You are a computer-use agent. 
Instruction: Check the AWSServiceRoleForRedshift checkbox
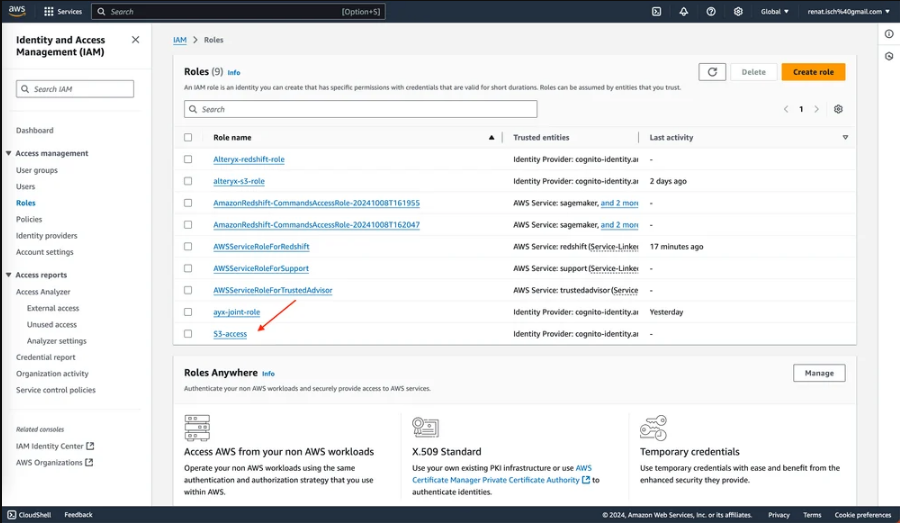pyautogui.click(x=188, y=246)
